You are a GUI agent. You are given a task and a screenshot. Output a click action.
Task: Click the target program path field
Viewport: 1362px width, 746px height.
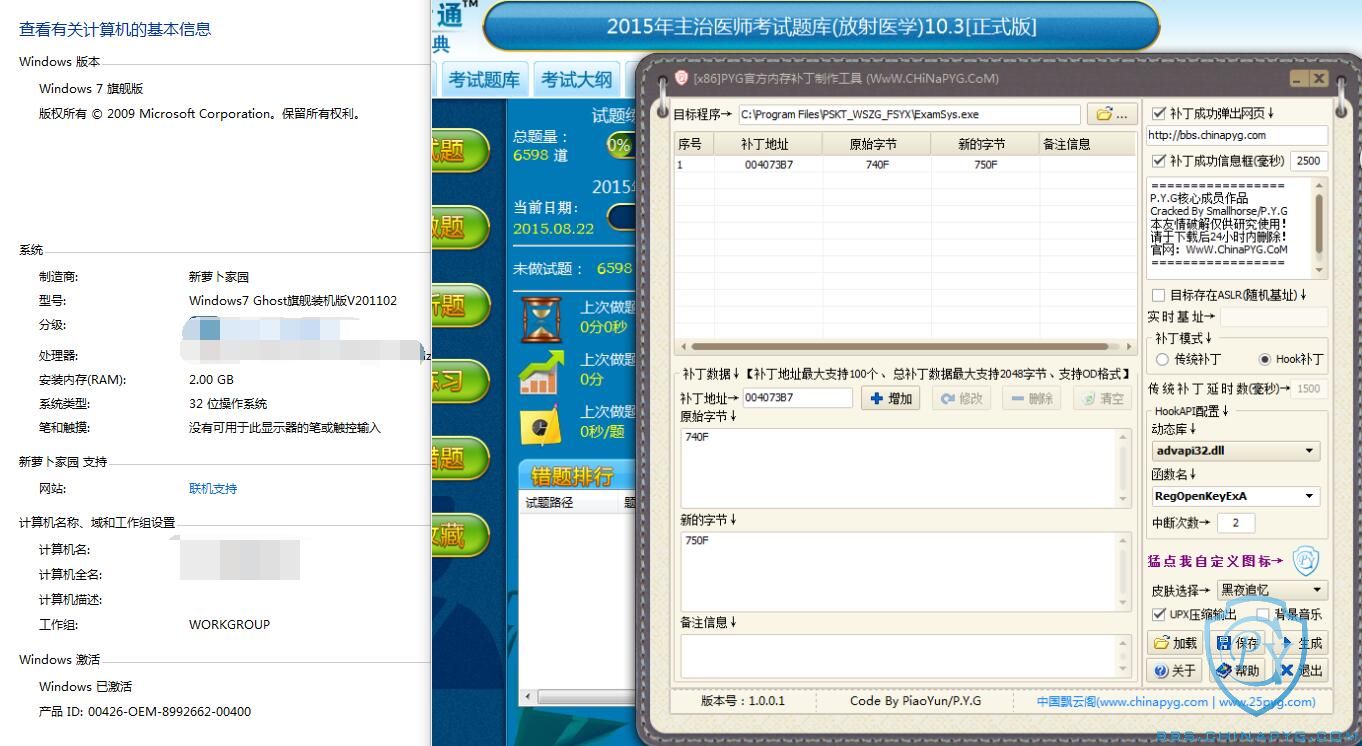tap(909, 115)
